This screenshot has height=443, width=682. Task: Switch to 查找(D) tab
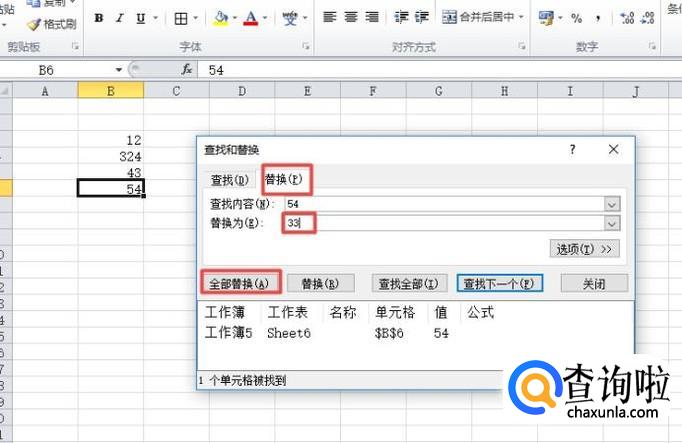pyautogui.click(x=230, y=180)
